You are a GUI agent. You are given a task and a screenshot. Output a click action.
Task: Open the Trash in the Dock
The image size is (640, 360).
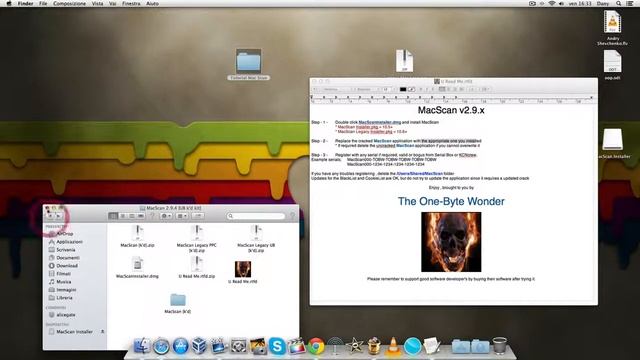[x=499, y=345]
